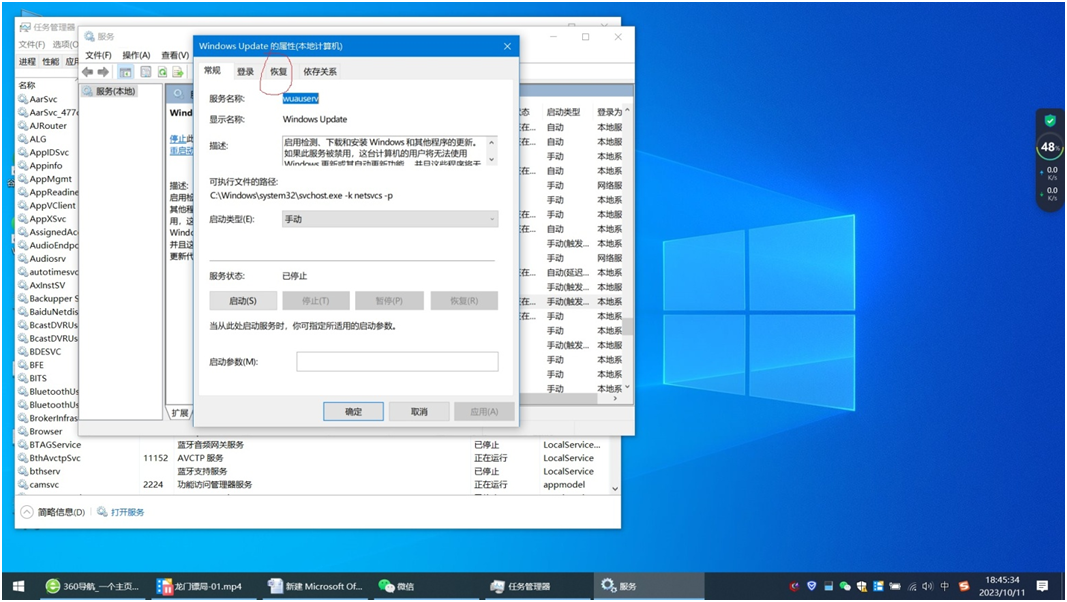Open the Windows Start menu
This screenshot has width=1067, height=602.
coord(18,586)
